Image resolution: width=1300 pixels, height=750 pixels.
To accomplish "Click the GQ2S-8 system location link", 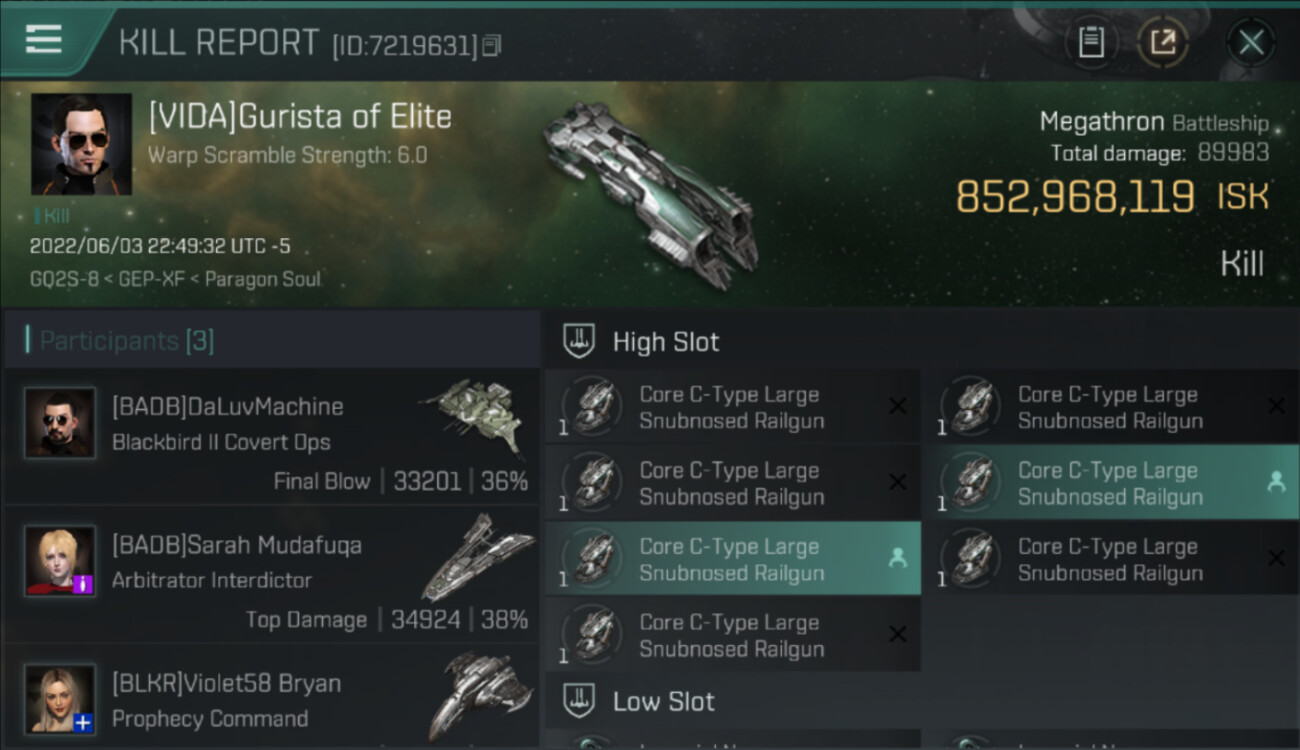I will 64,279.
